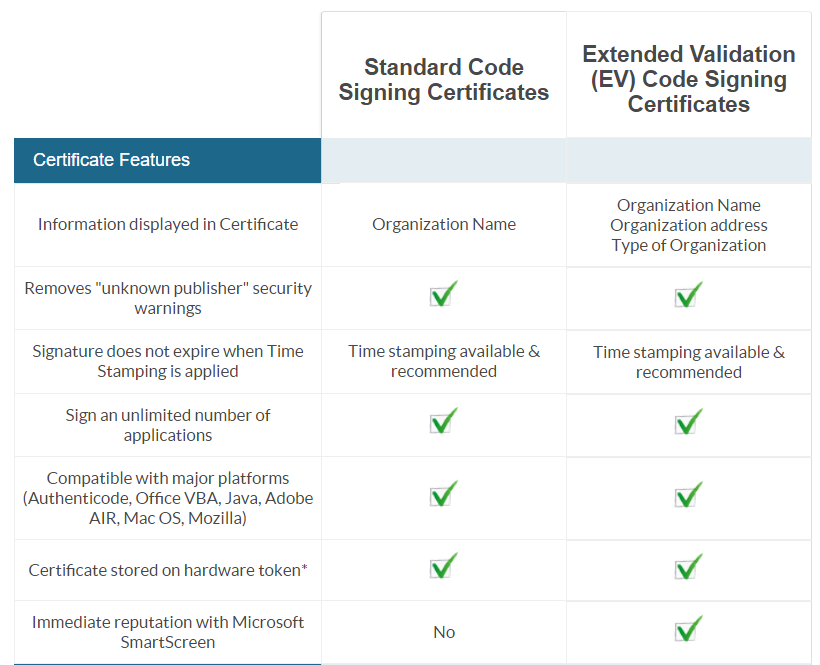Click Standard "Time stamping available & recommended" text
This screenshot has width=820, height=665.
pyautogui.click(x=444, y=361)
